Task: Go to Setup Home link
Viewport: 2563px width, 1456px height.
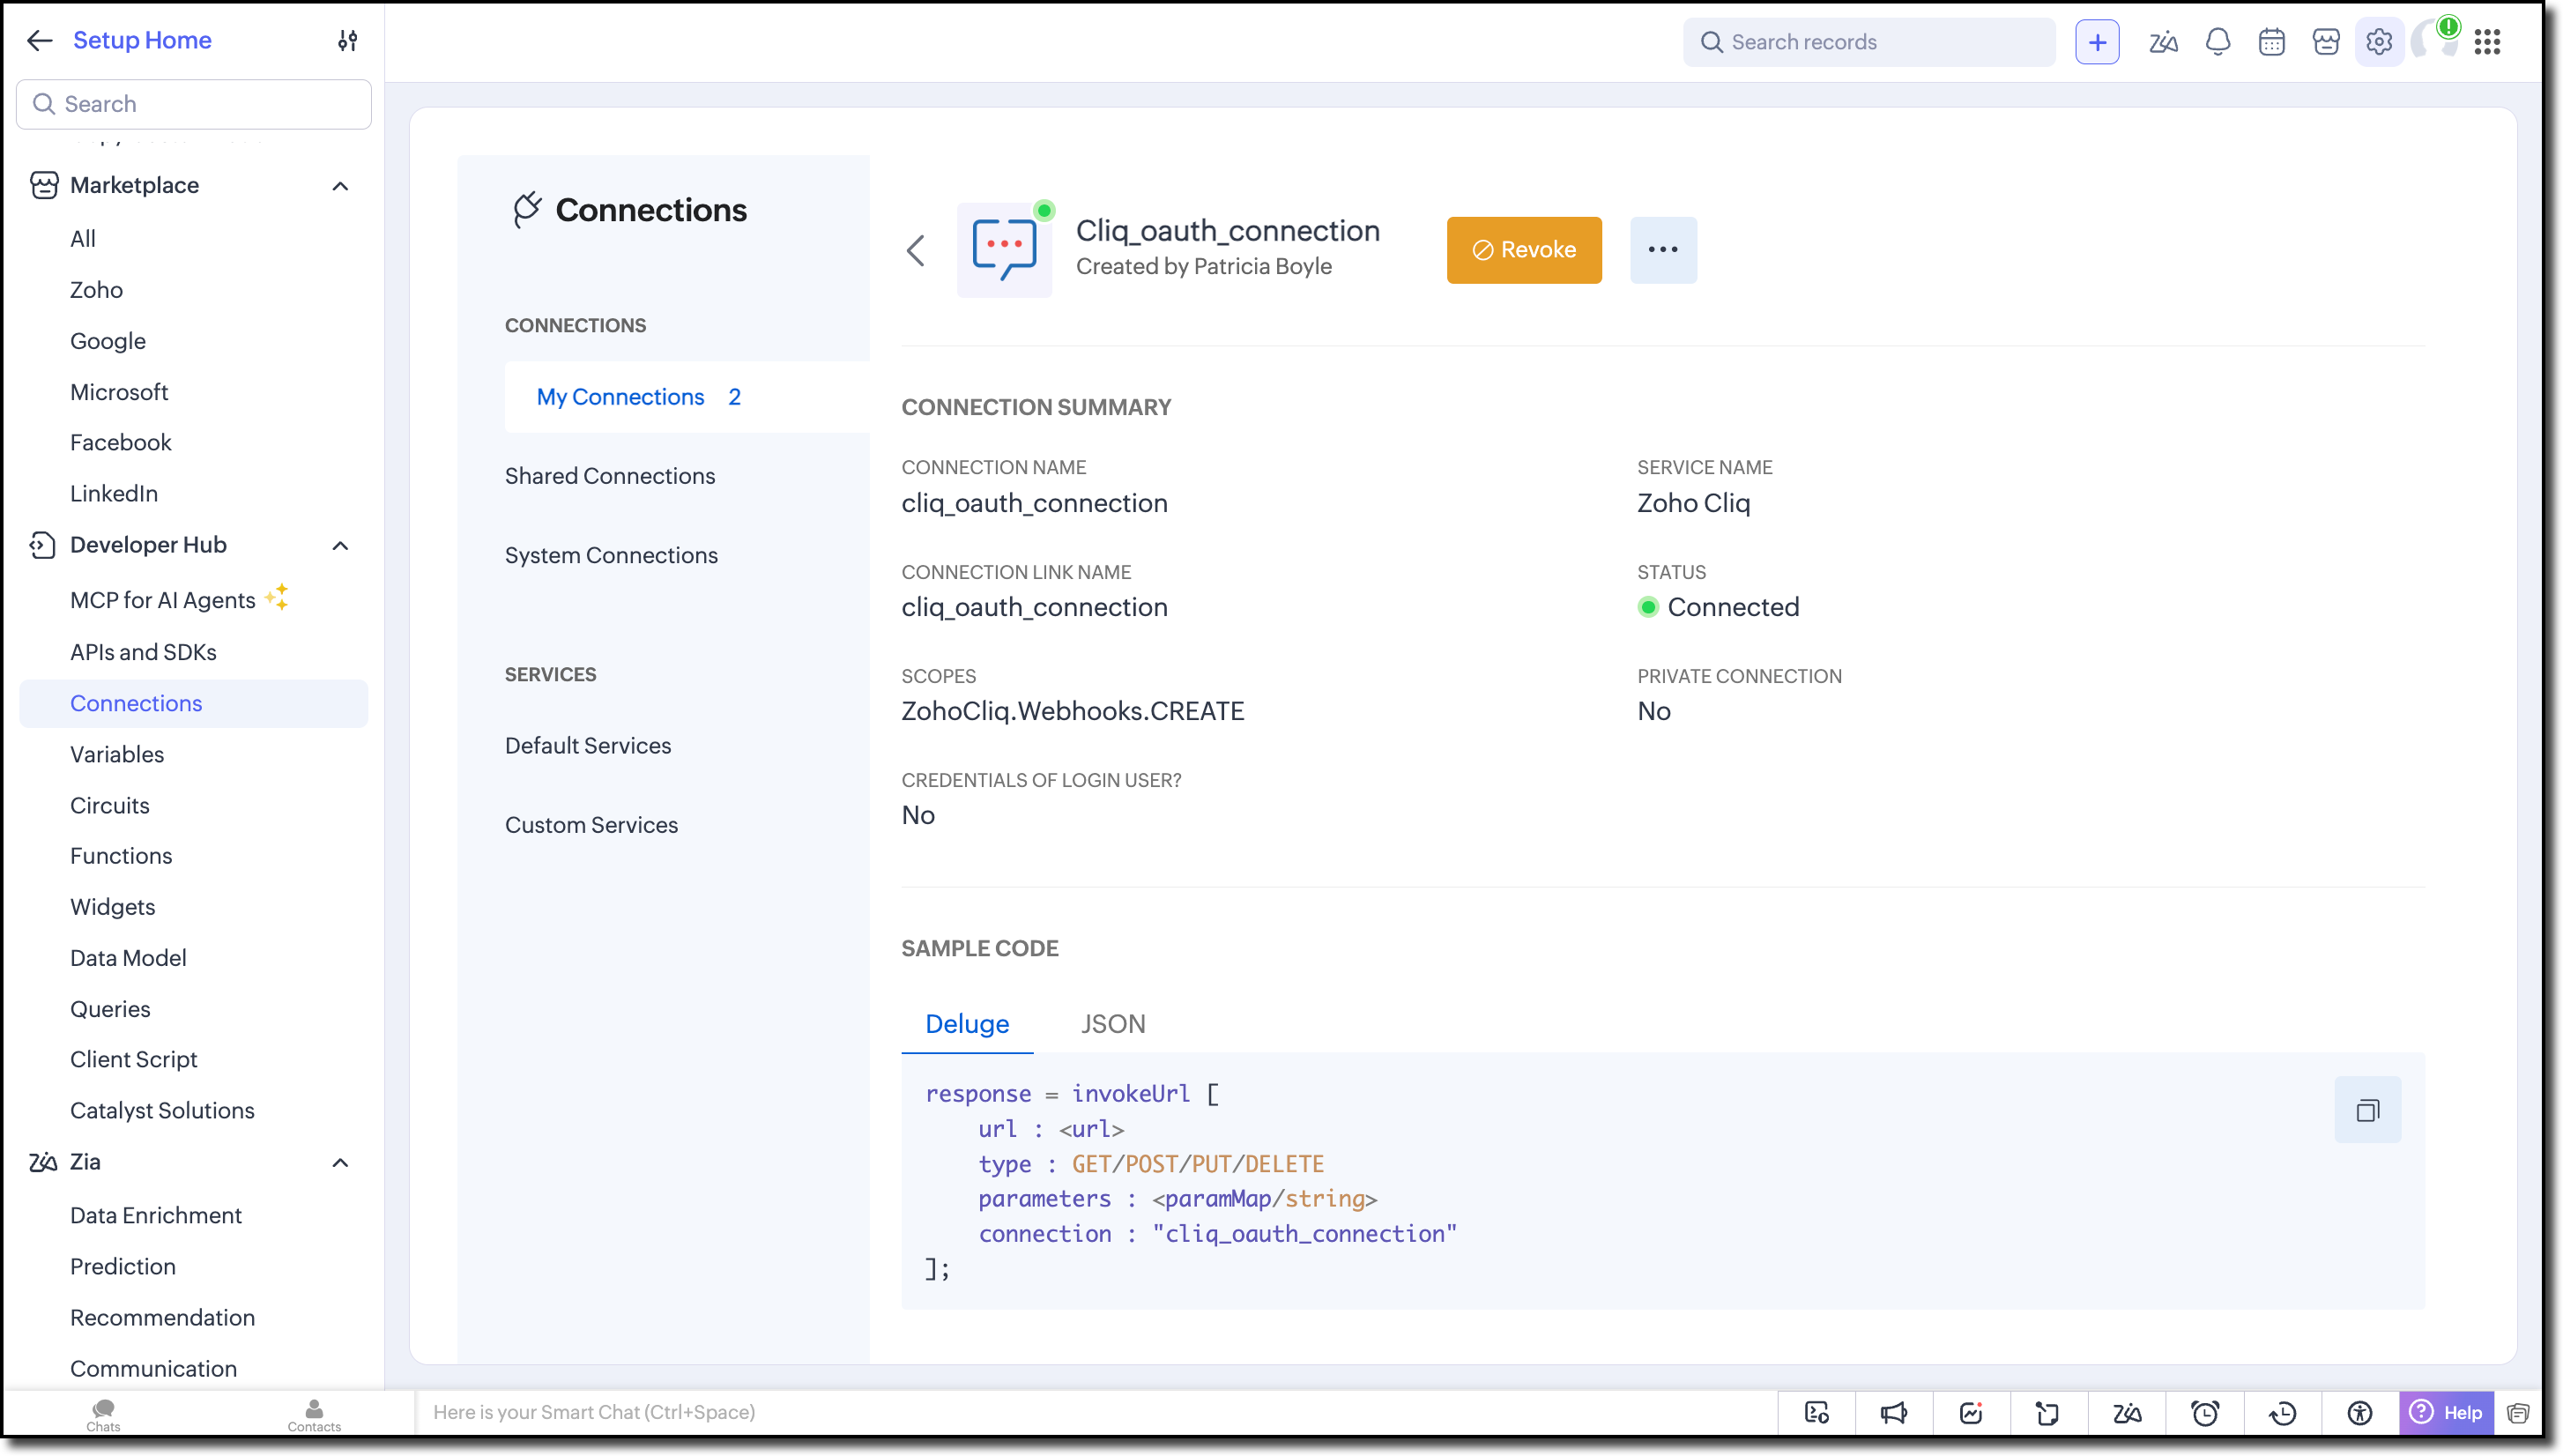Action: point(142,40)
